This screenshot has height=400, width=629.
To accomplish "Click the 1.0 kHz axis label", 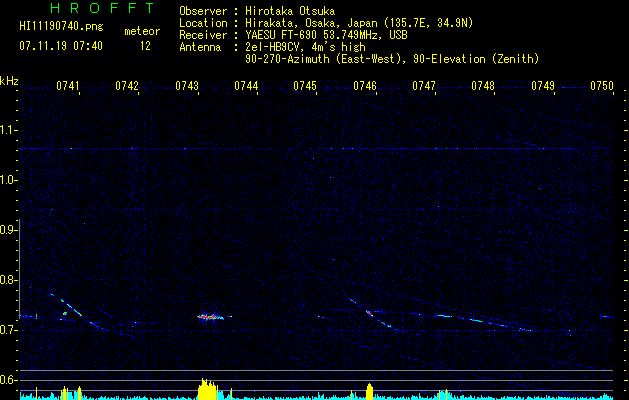I will pyautogui.click(x=8, y=180).
